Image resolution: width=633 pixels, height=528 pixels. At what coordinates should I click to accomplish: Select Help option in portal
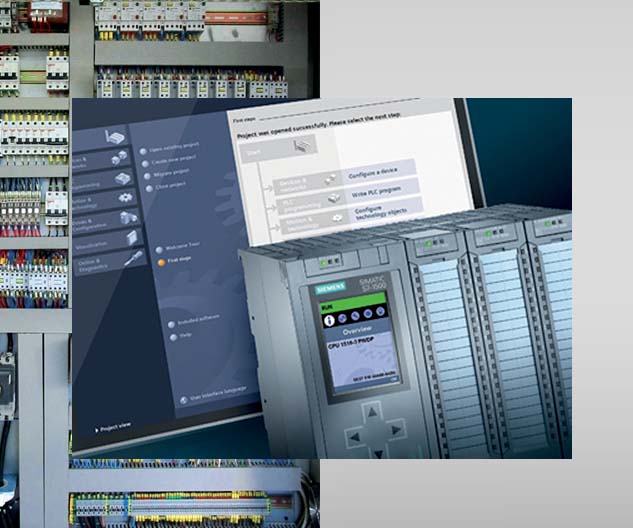(x=181, y=336)
